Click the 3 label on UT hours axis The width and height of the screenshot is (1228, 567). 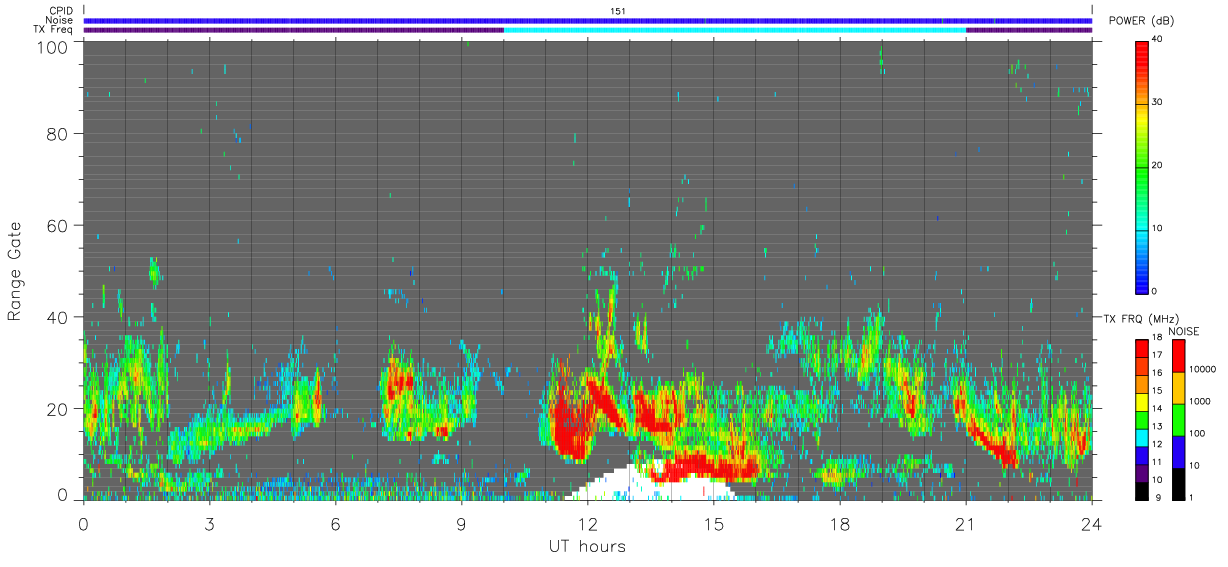coord(209,523)
